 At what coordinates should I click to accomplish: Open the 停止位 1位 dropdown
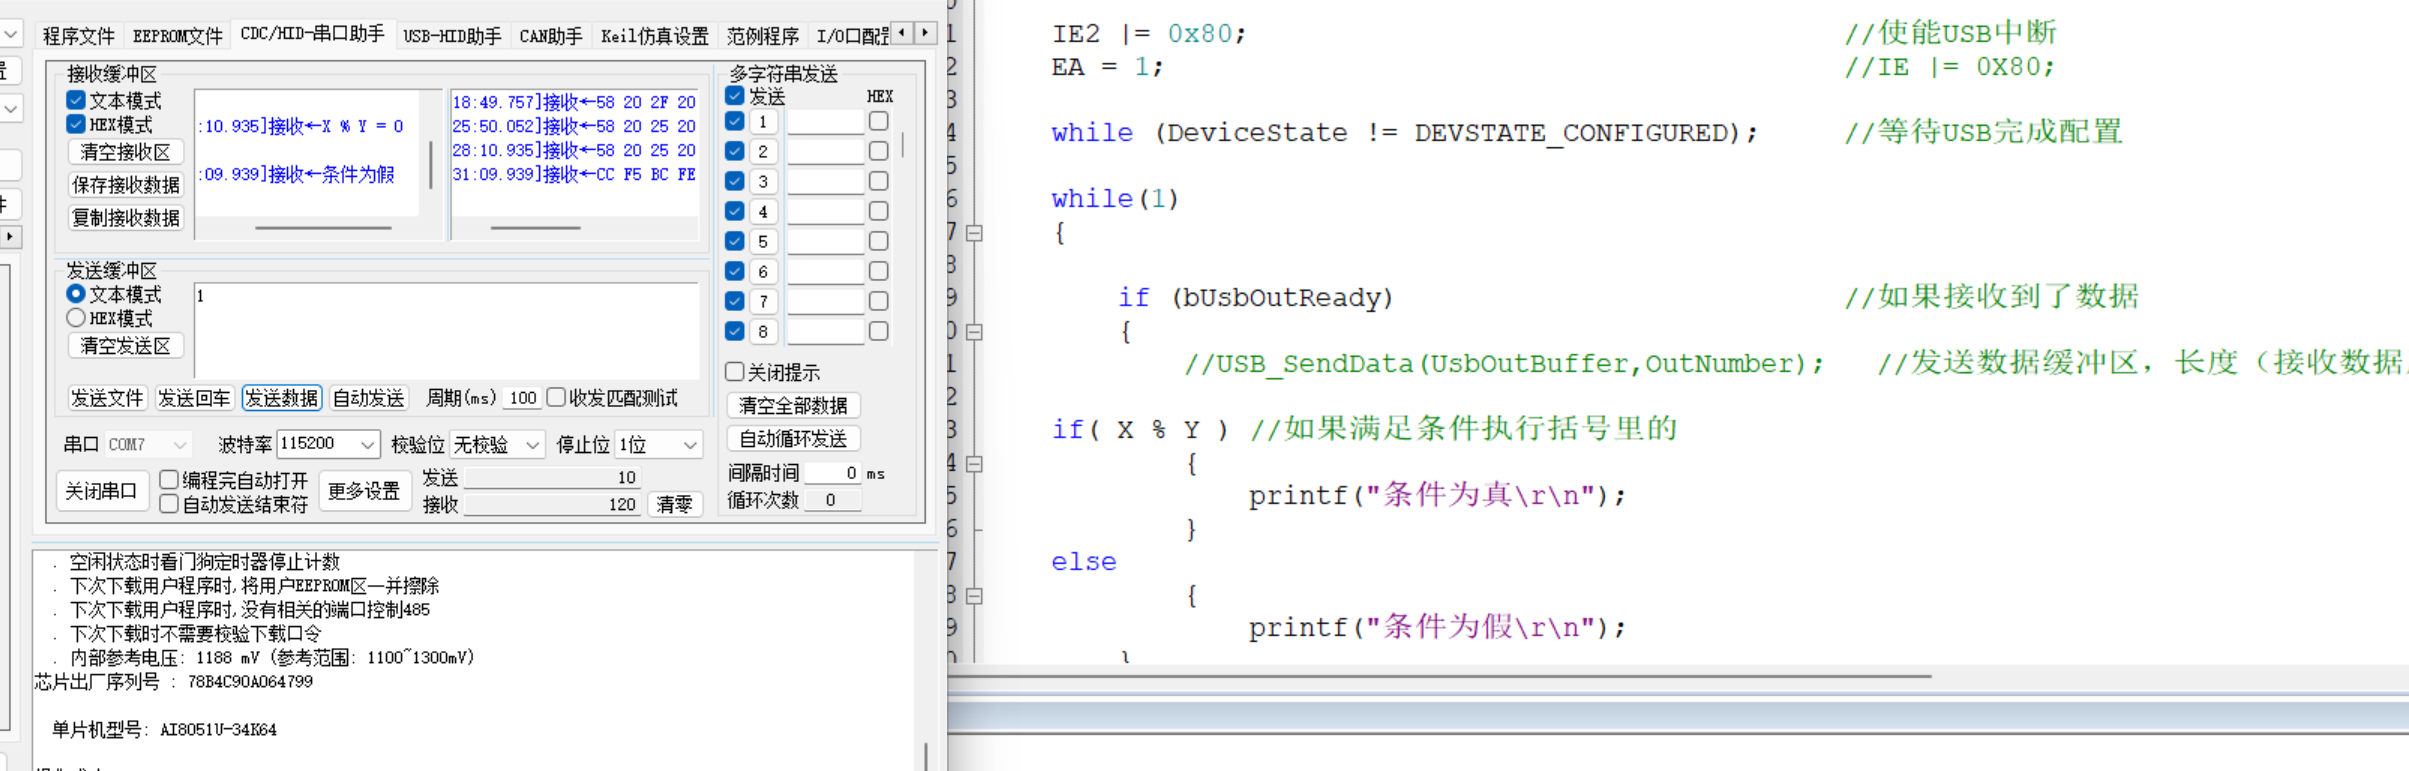658,444
